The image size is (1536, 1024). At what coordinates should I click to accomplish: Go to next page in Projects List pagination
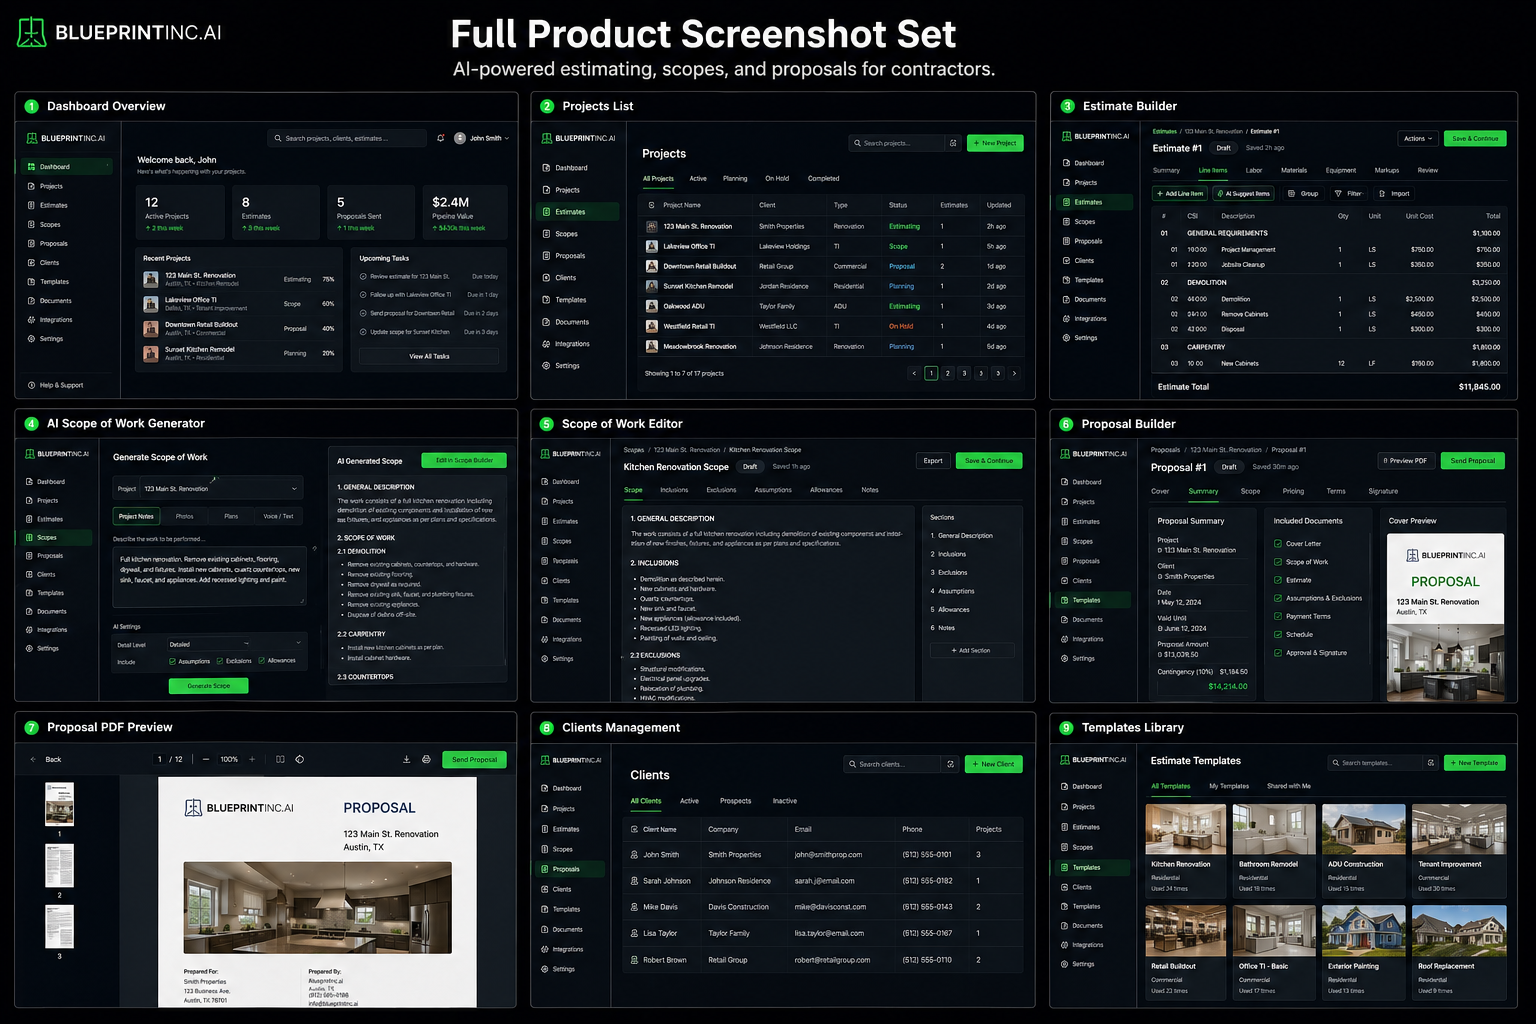(x=1014, y=373)
